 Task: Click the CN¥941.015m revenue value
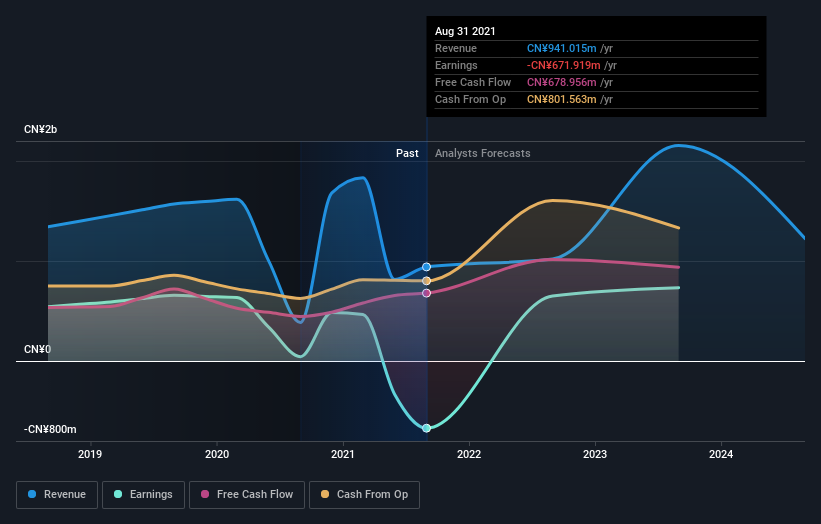coord(561,48)
